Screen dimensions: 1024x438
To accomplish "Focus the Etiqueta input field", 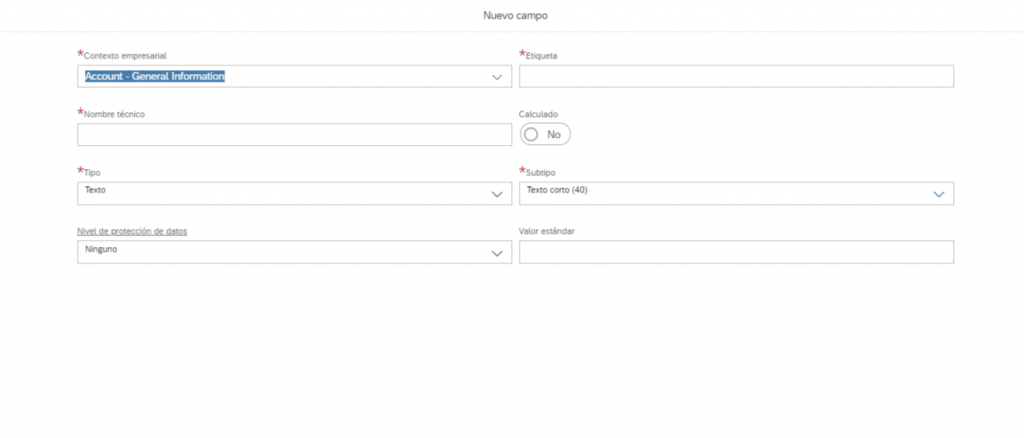I will click(x=736, y=76).
